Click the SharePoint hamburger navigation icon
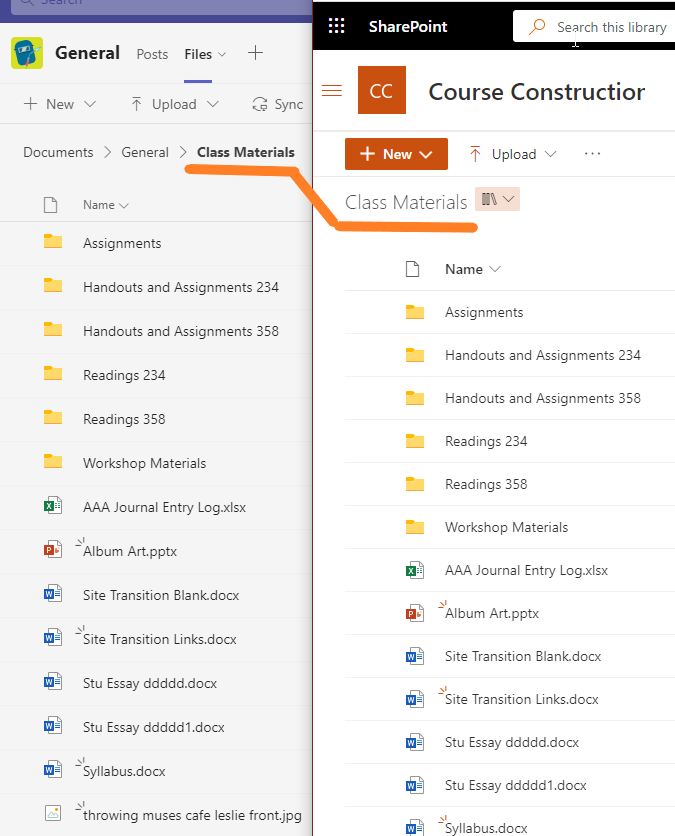The image size is (675, 836). (332, 91)
